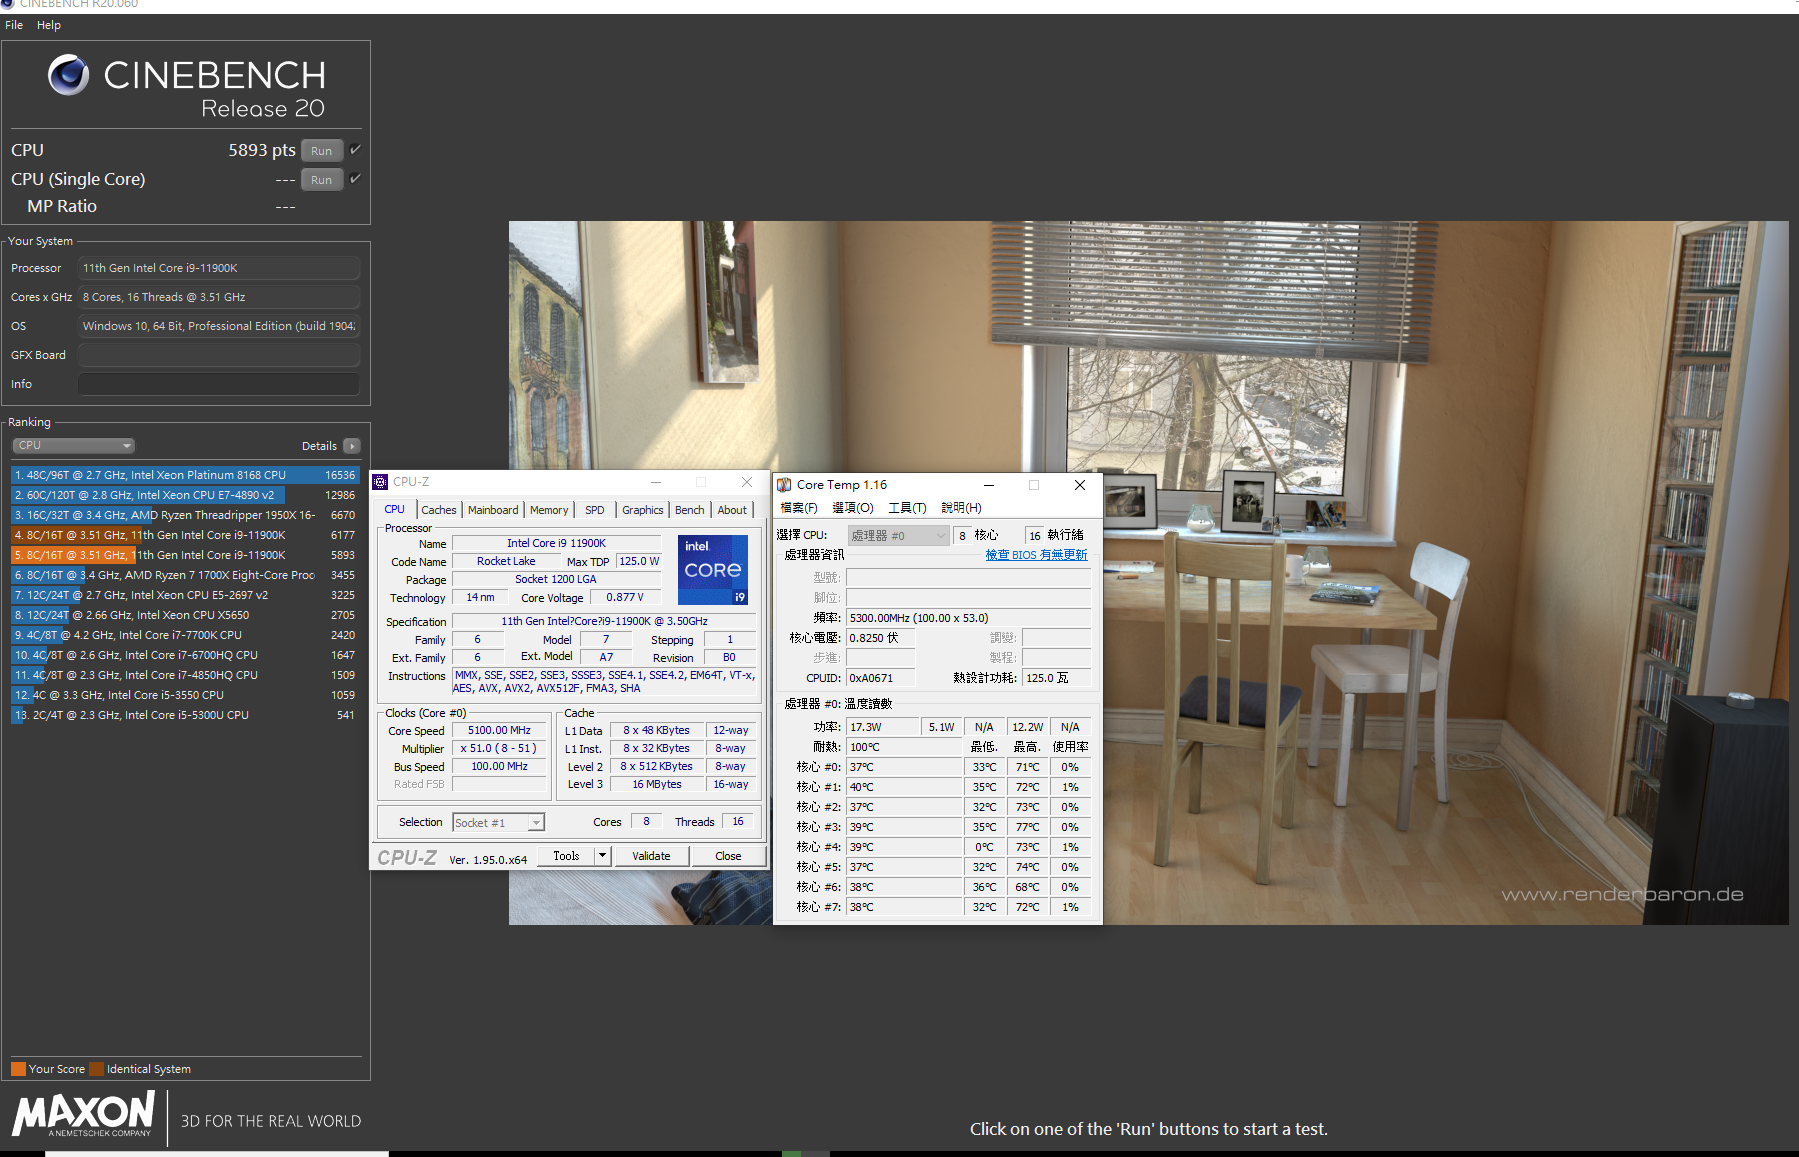Click the CPU-Z title bar app icon
This screenshot has width=1799, height=1157.
click(380, 482)
